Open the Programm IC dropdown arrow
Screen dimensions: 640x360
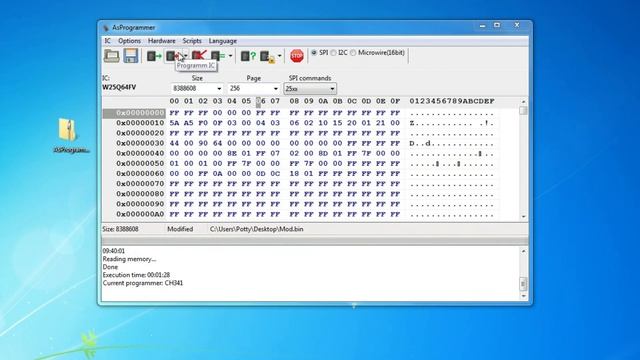[x=186, y=56]
